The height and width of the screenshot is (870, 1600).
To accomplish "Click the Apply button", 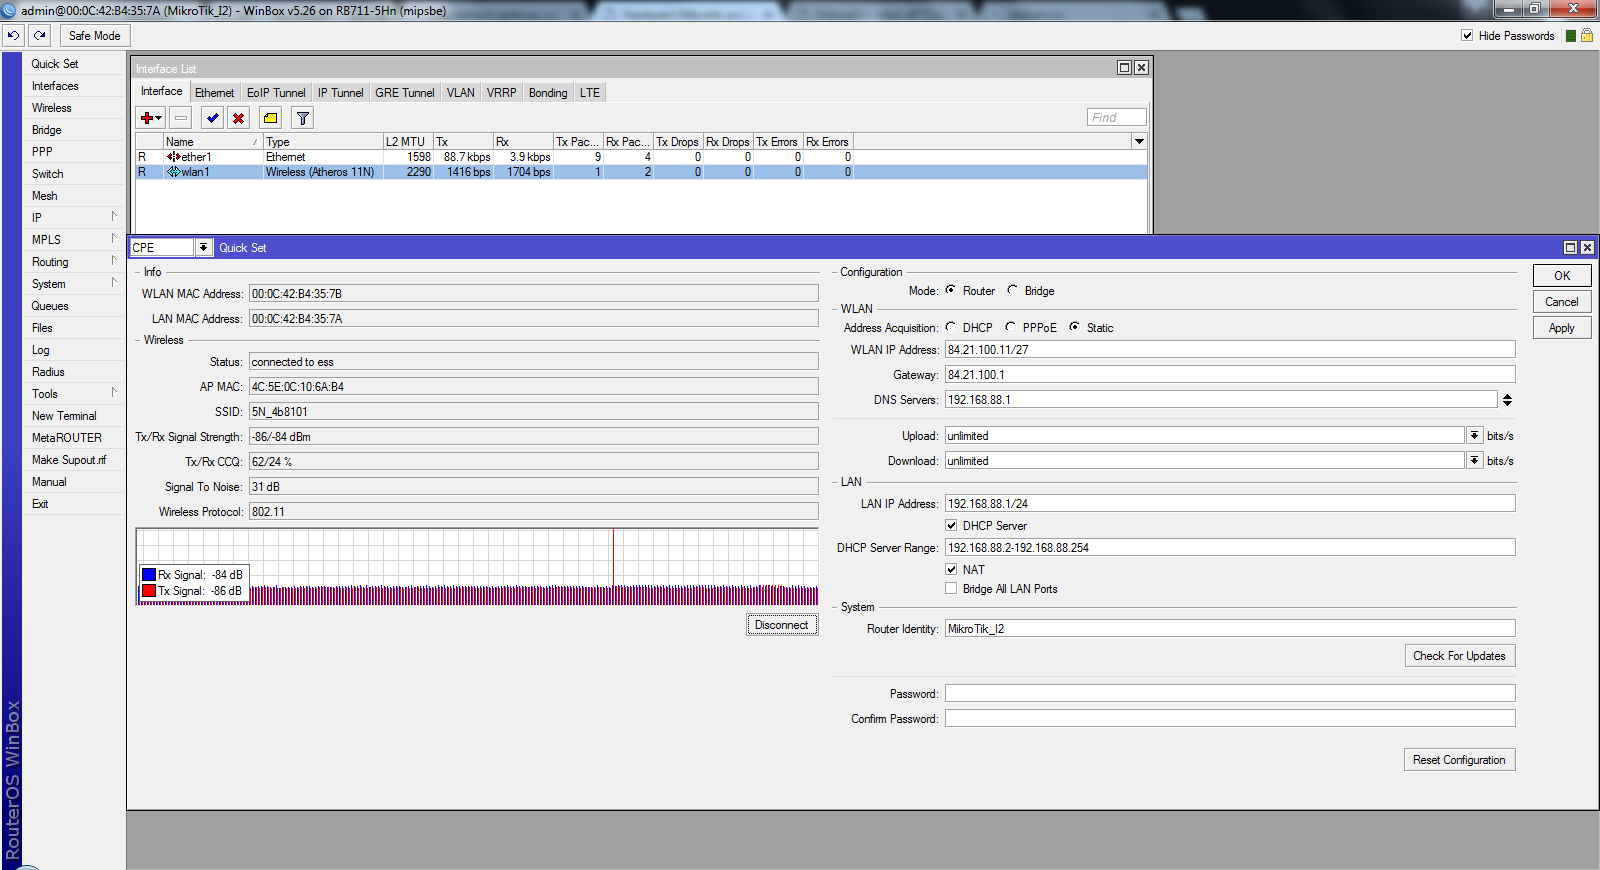I will point(1562,328).
